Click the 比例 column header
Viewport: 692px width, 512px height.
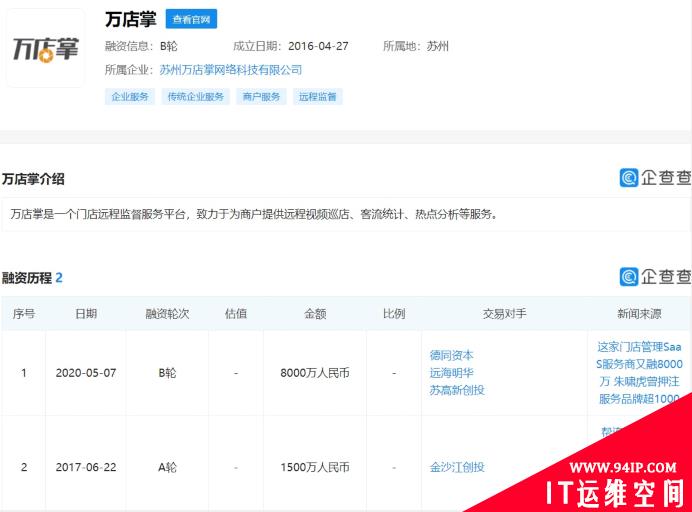click(394, 314)
